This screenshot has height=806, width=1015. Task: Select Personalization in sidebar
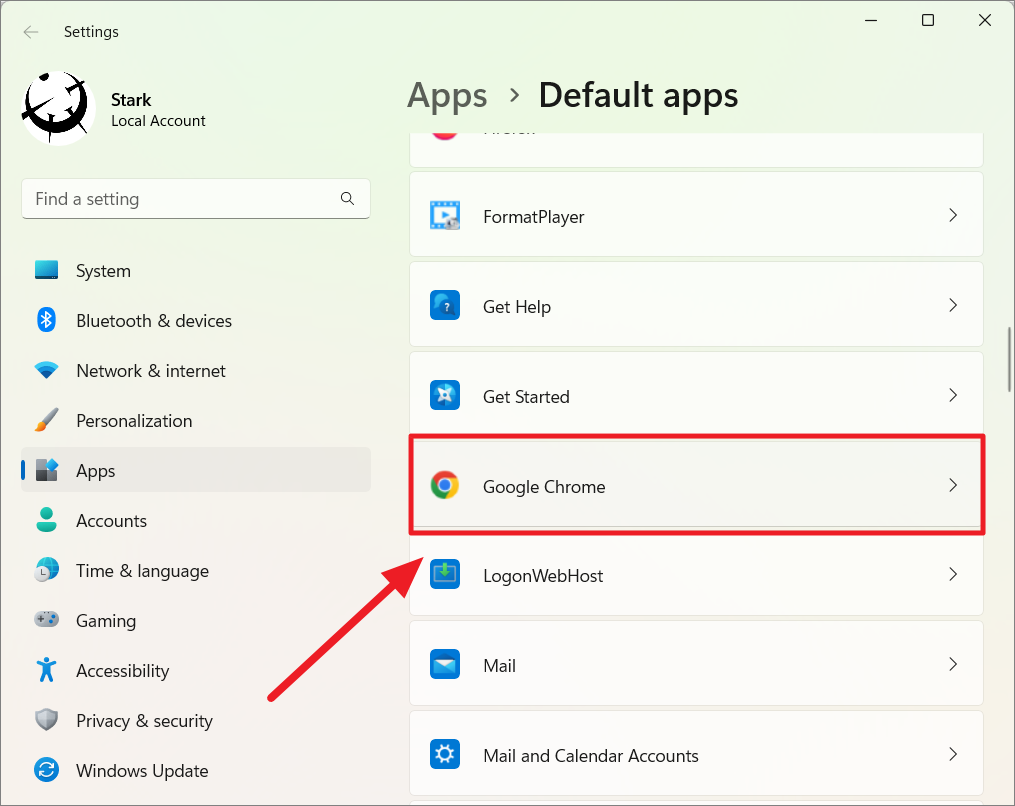pyautogui.click(x=195, y=420)
